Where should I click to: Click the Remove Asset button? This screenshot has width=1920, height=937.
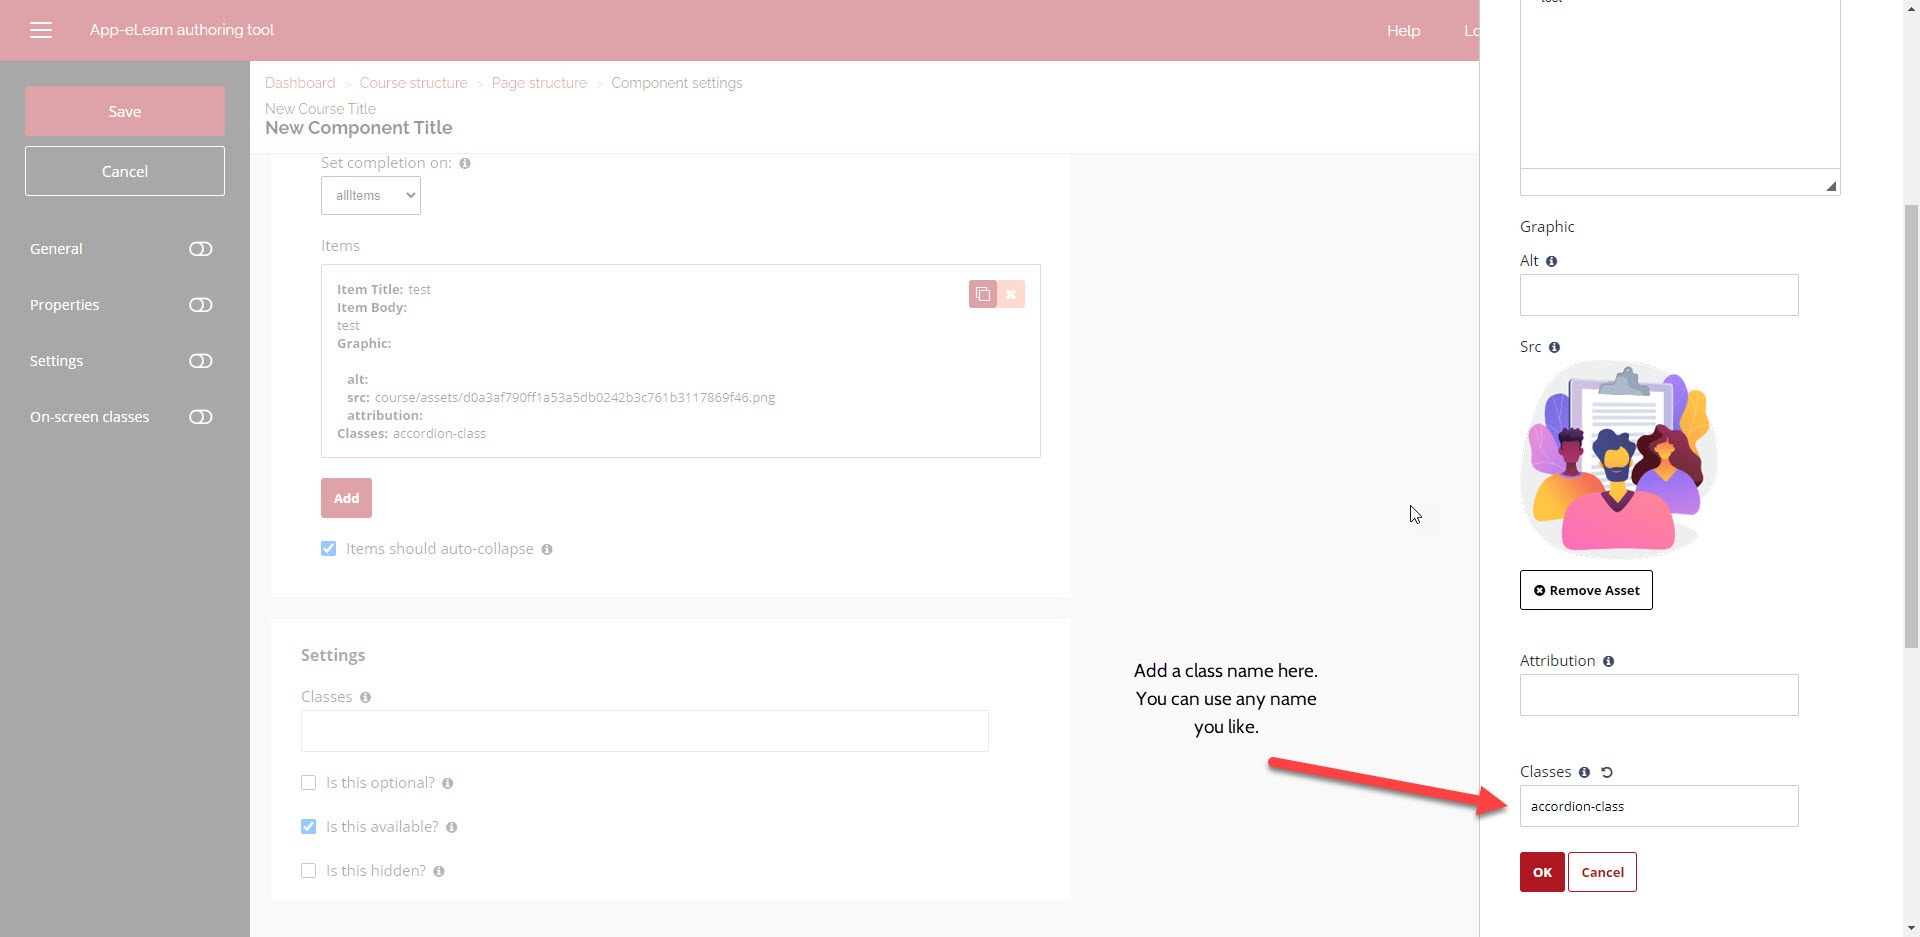click(x=1586, y=590)
